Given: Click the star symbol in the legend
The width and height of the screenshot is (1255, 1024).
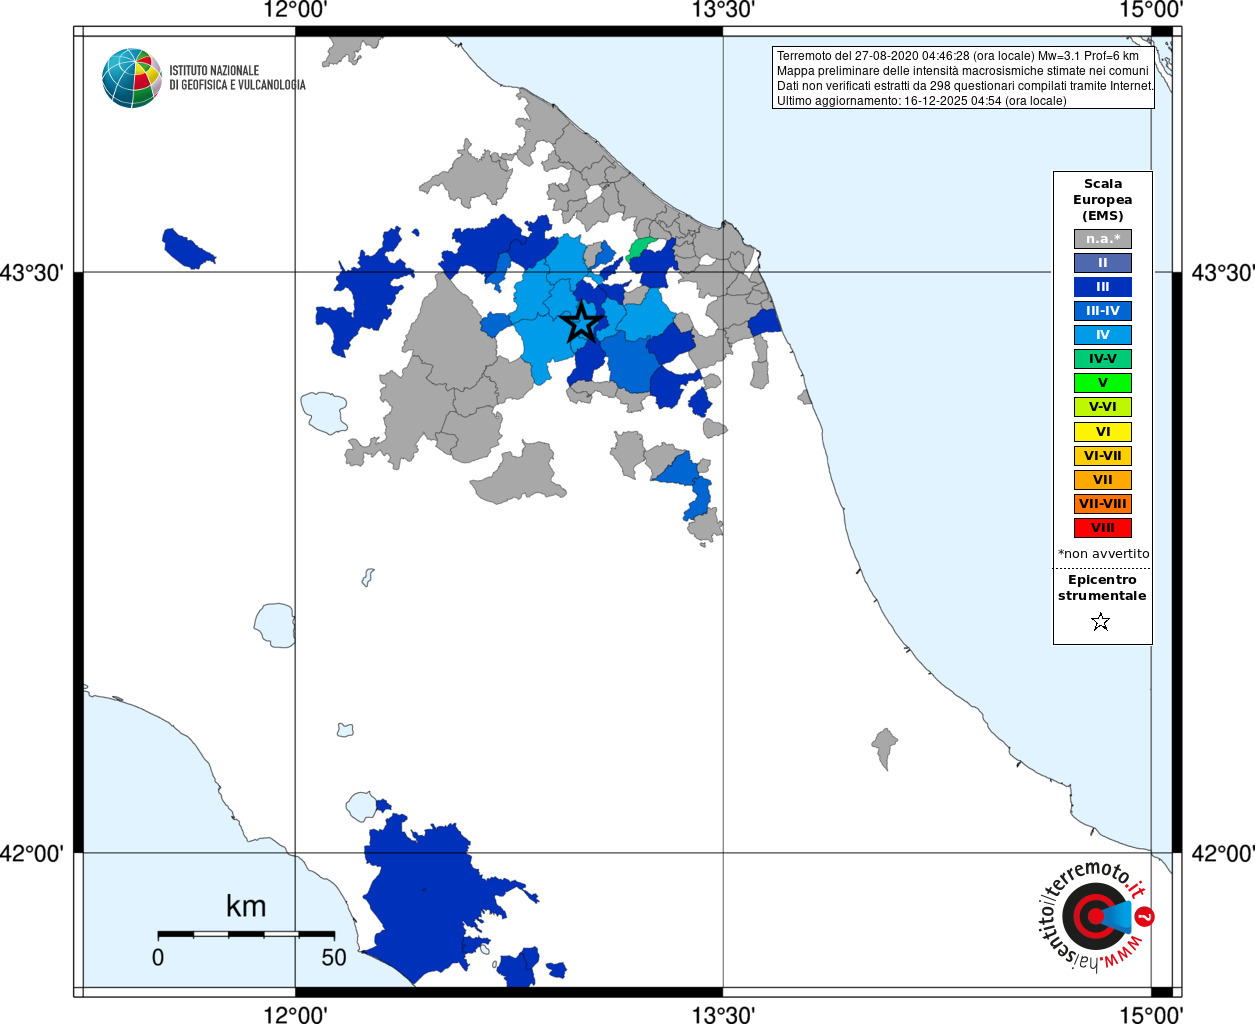Looking at the screenshot, I should click(1101, 622).
